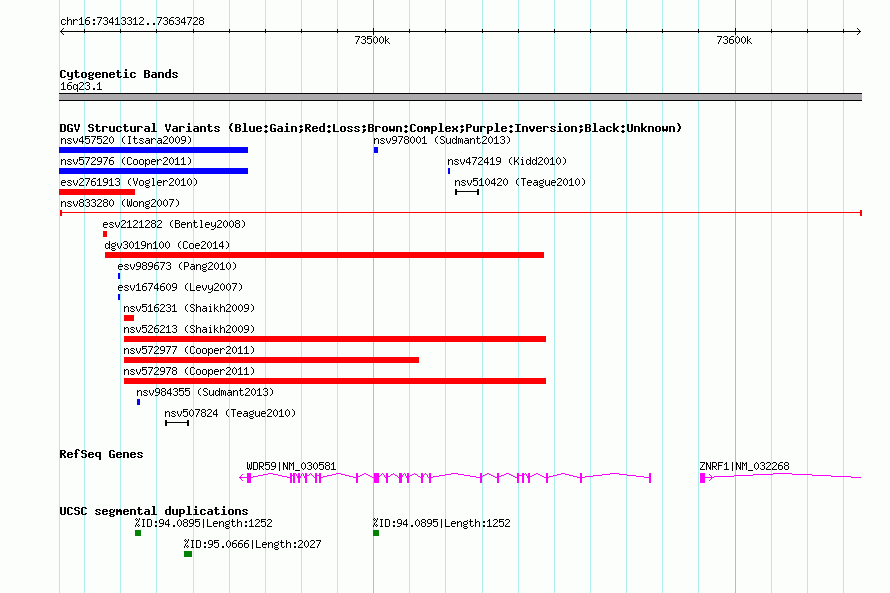Select the short red nsv516231 bar
The height and width of the screenshot is (593, 890).
click(129, 318)
